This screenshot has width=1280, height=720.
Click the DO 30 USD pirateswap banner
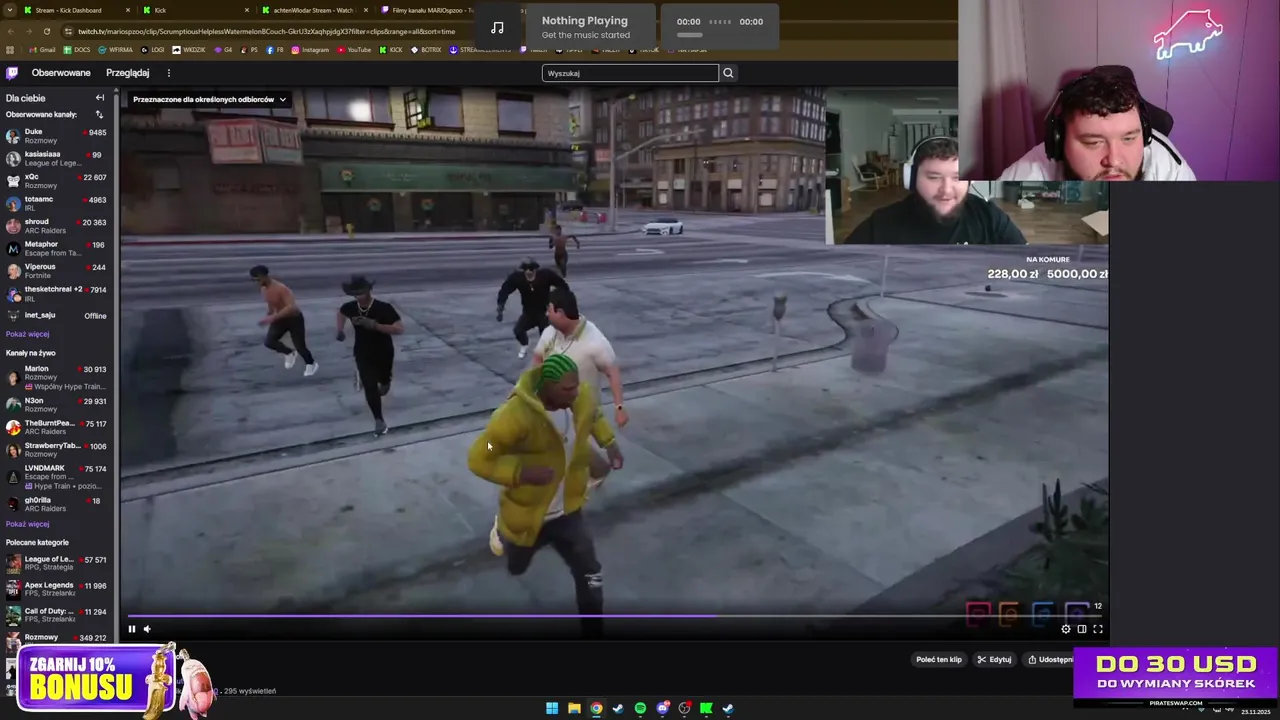point(1176,677)
